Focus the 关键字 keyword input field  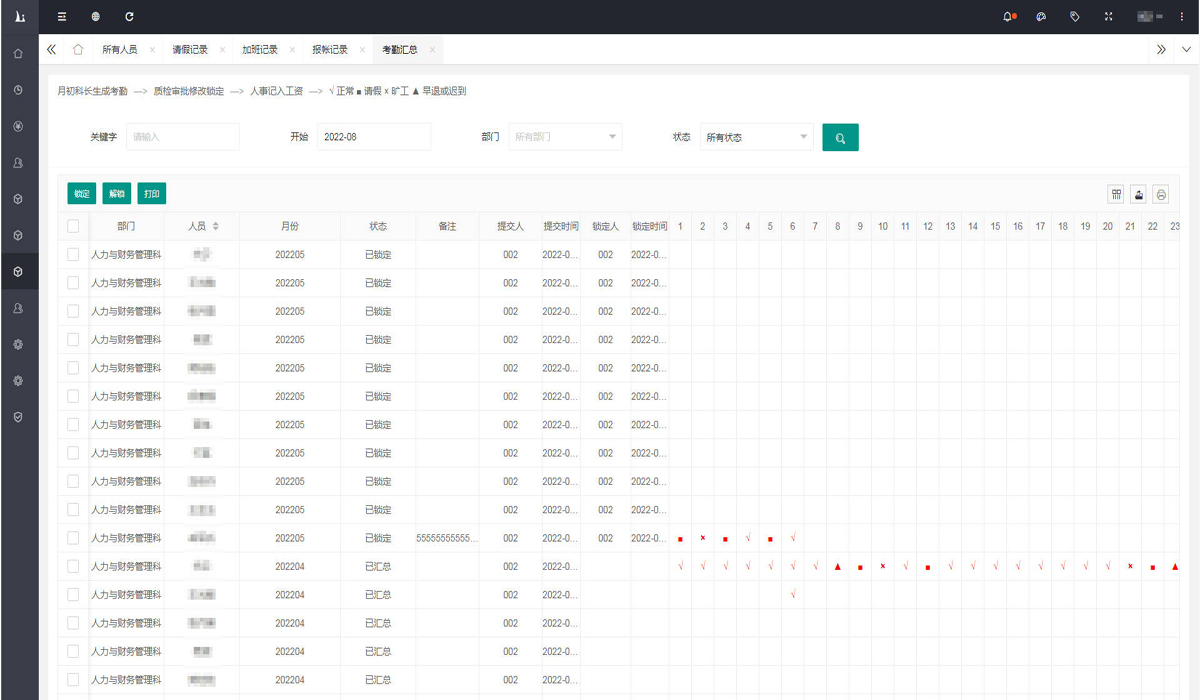(183, 137)
